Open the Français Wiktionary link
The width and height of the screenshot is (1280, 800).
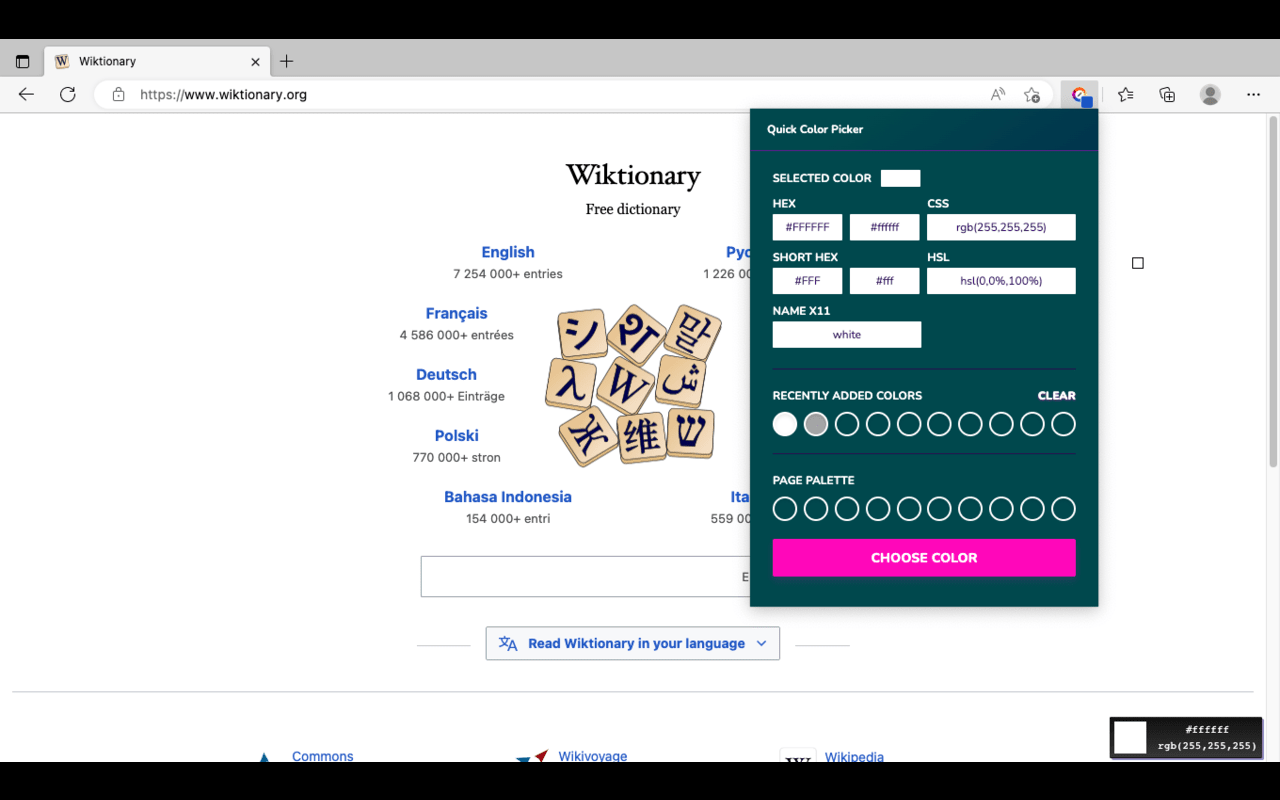(x=456, y=313)
